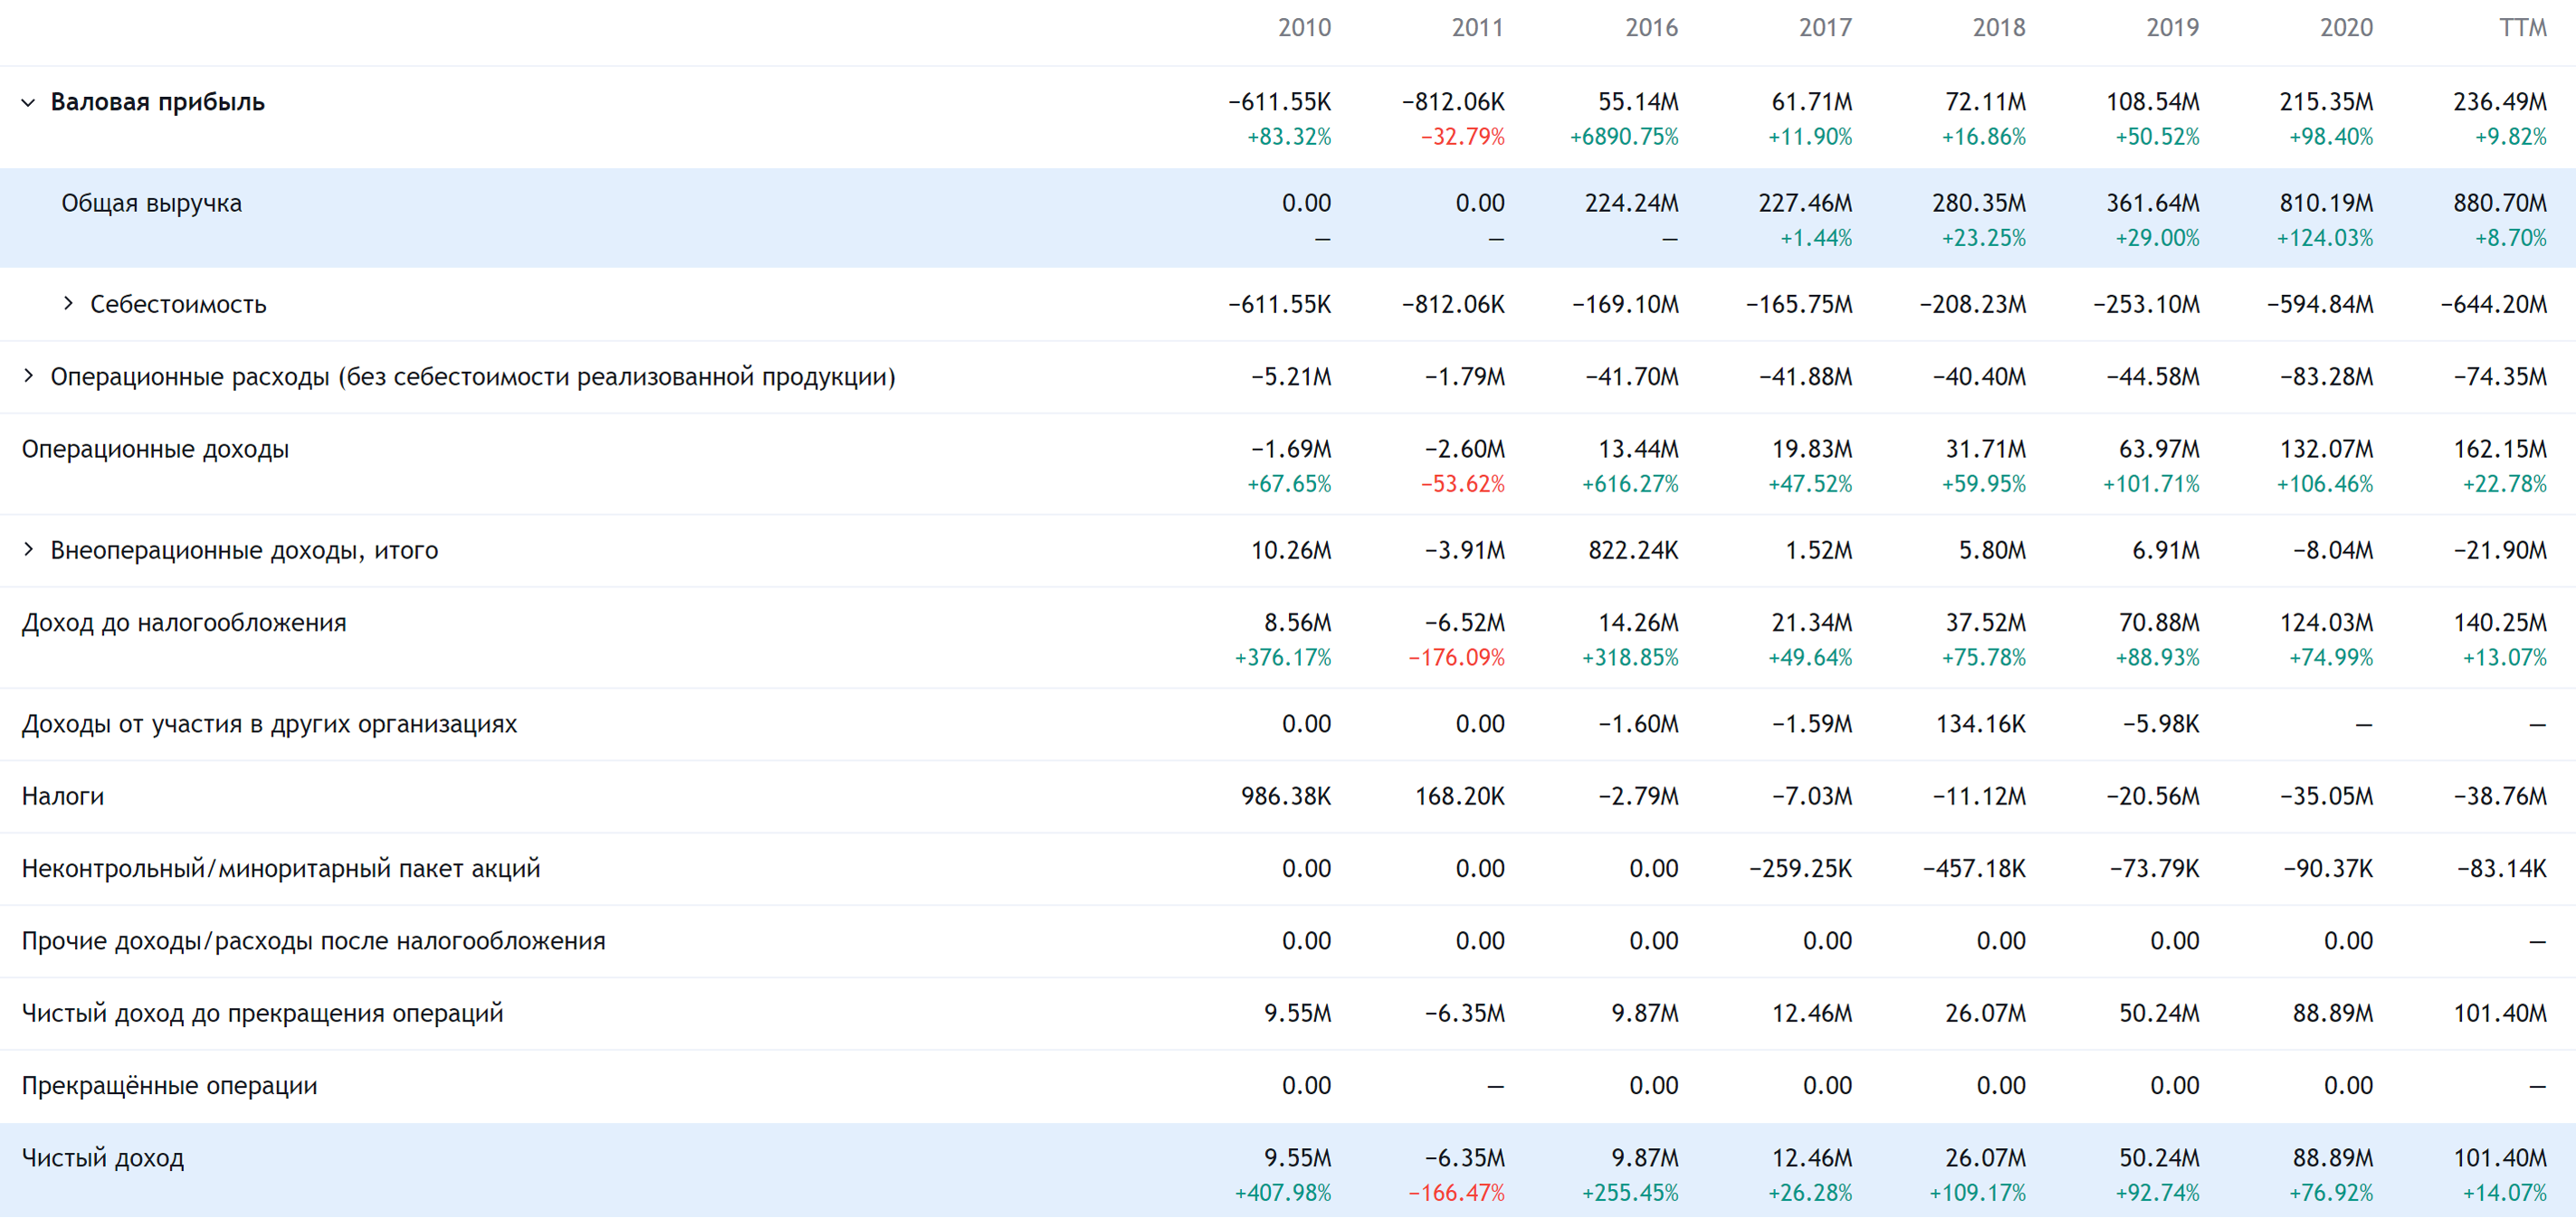Click operating income value 162.15M
Viewport: 2576px width, 1218px height.
tap(2499, 449)
